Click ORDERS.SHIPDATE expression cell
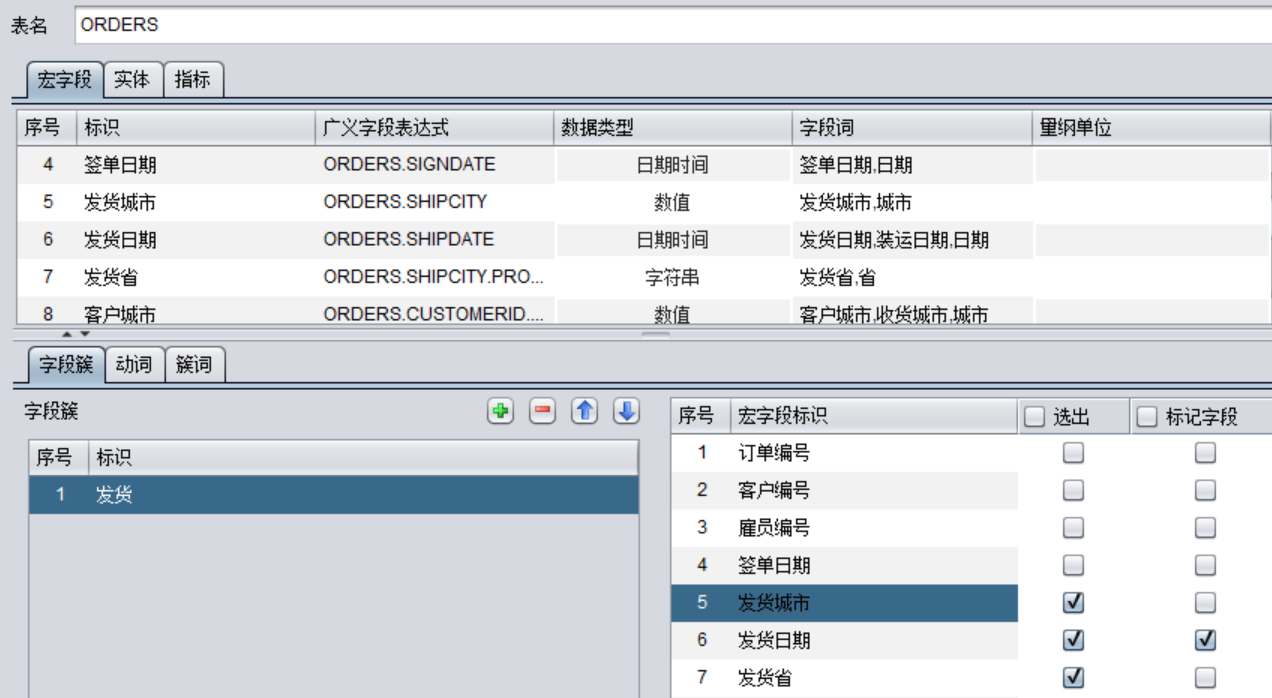The image size is (1272, 698). [434, 240]
